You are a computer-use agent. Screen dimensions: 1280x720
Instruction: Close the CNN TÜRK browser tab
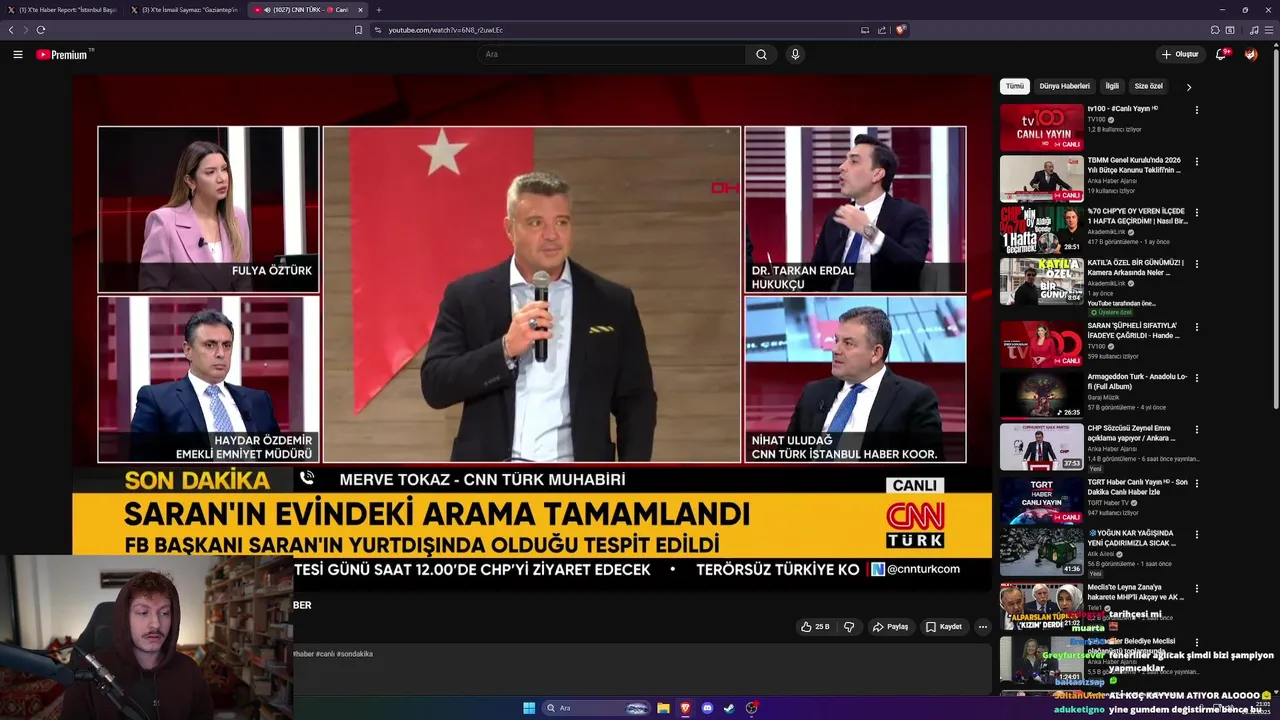point(360,10)
